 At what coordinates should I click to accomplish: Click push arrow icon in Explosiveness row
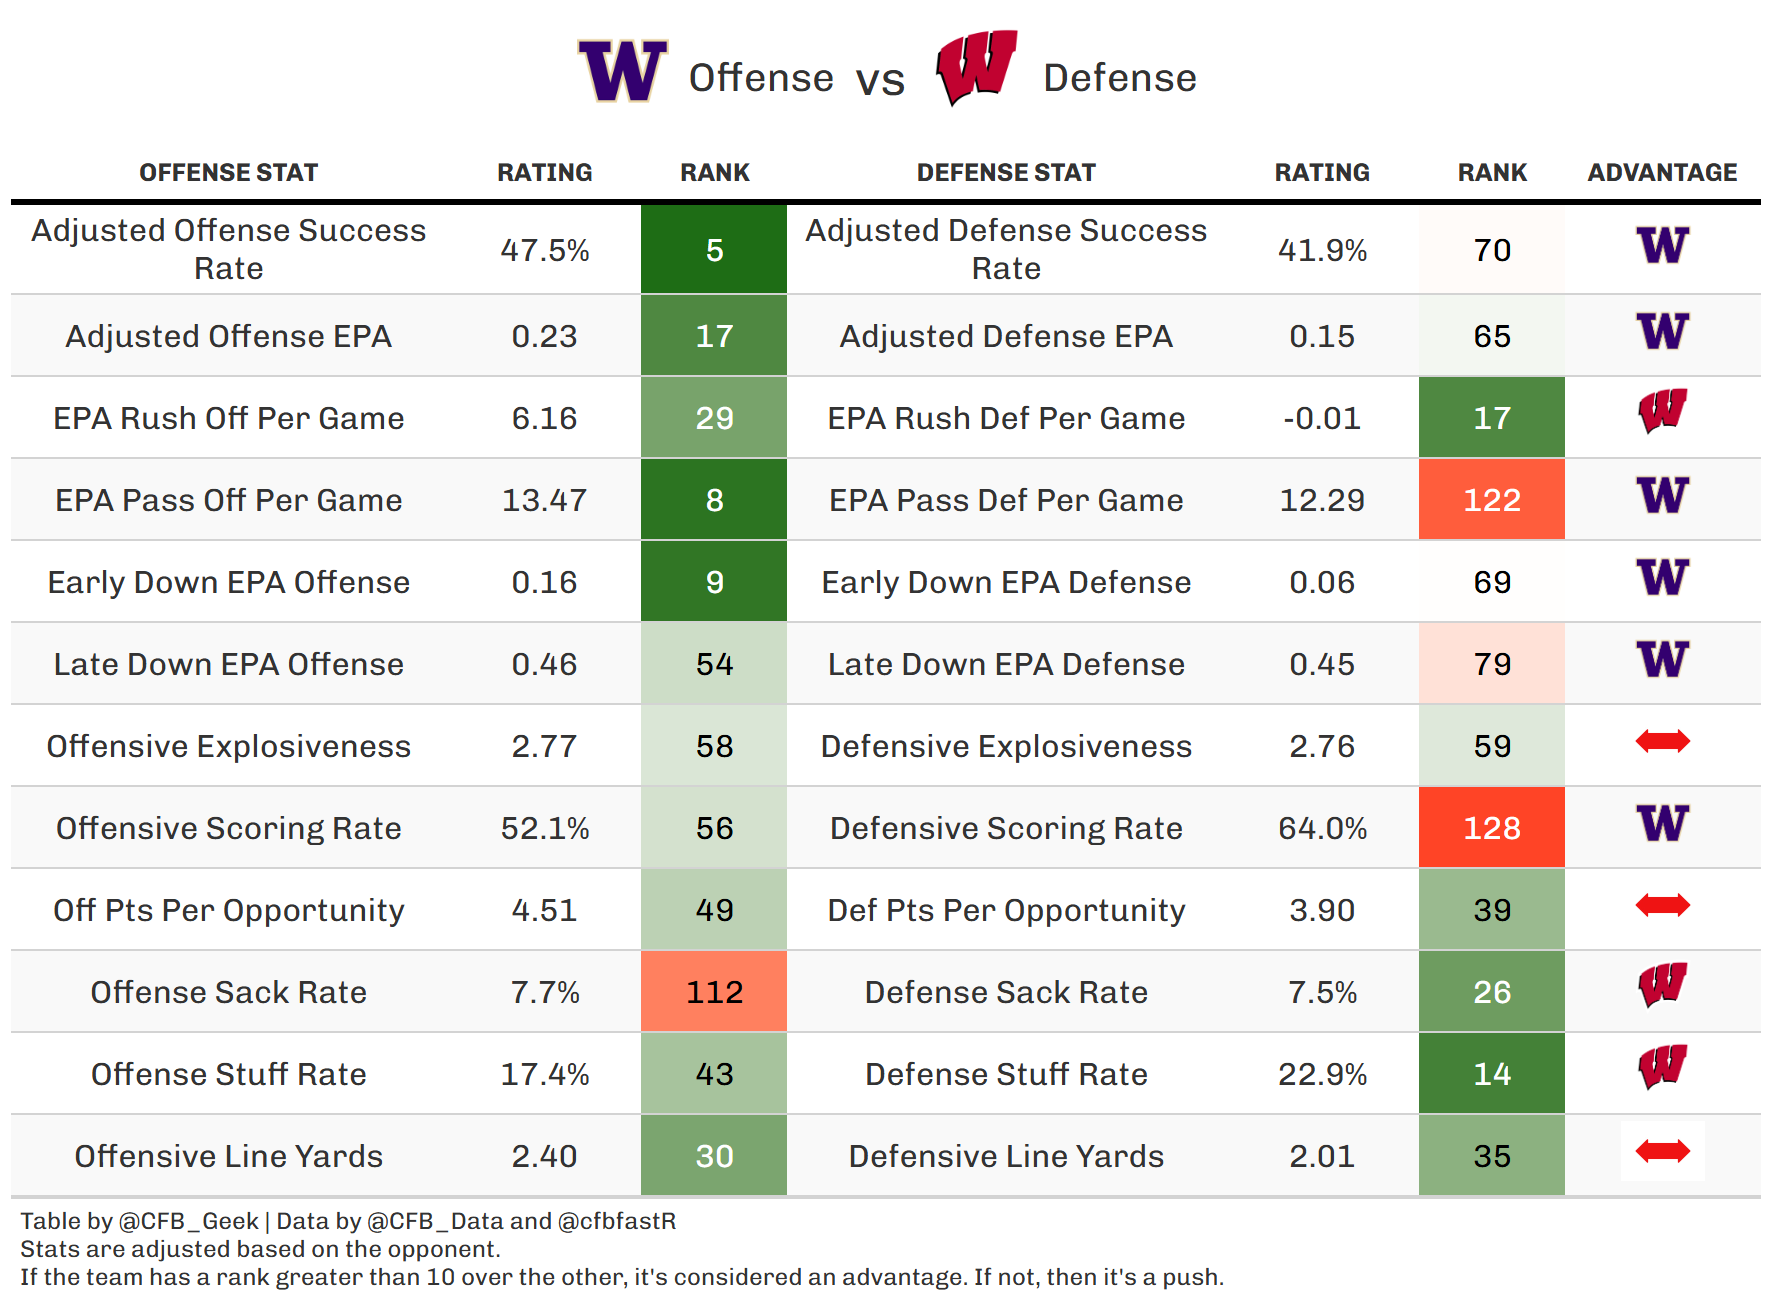point(1662,741)
